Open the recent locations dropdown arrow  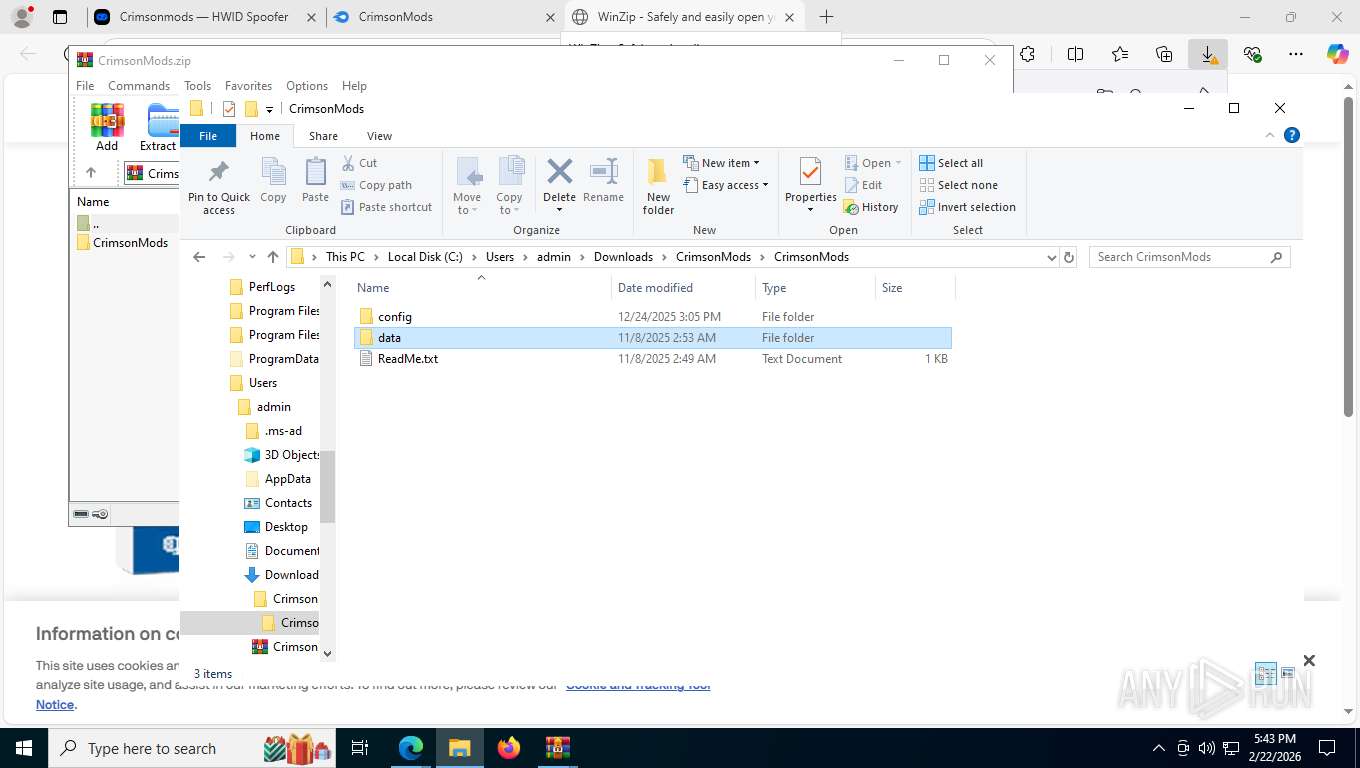pyautogui.click(x=252, y=257)
